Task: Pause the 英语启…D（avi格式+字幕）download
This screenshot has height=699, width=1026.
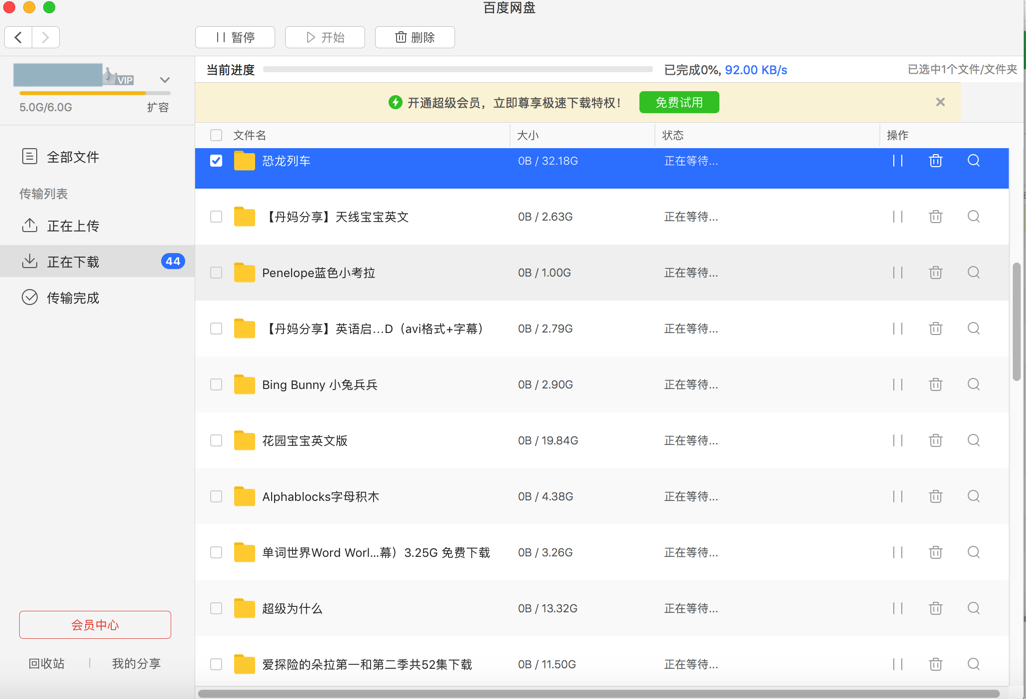Action: 898,329
